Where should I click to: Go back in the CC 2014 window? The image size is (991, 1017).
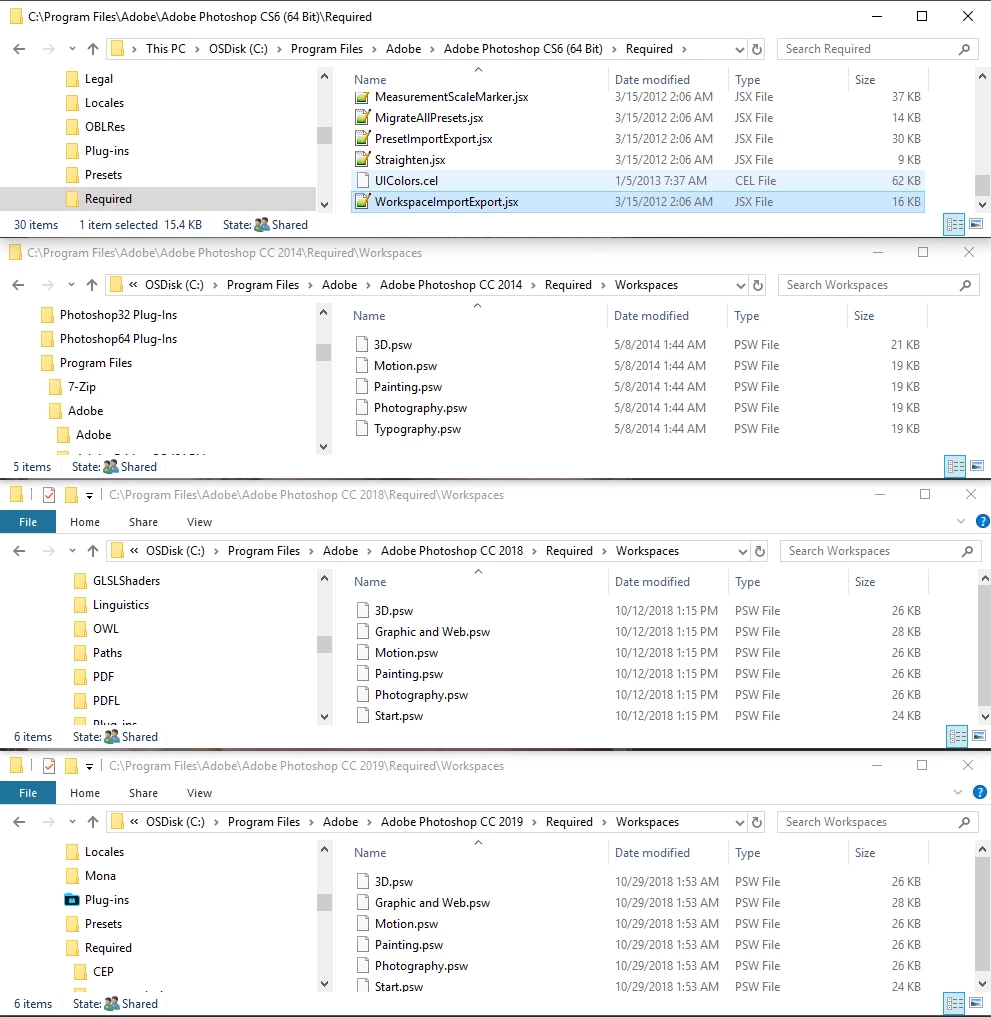coord(19,285)
